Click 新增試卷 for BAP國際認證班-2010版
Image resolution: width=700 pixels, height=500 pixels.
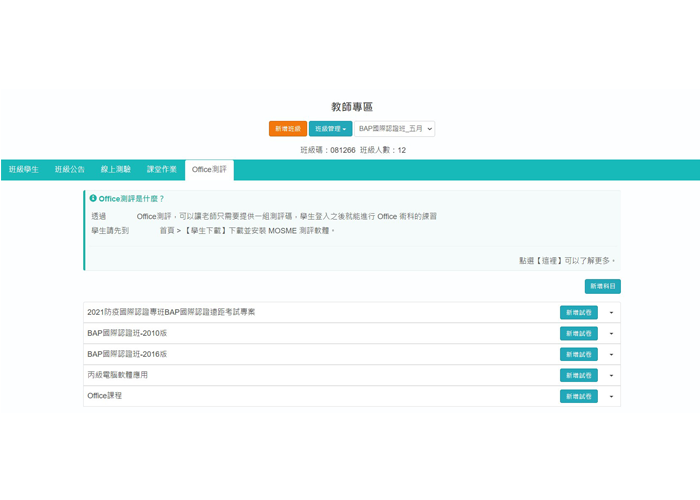click(x=579, y=333)
